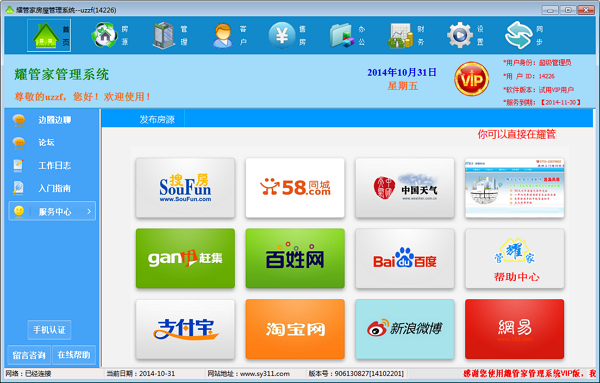Open the 百姓网 tile
600x383 pixels.
point(295,258)
